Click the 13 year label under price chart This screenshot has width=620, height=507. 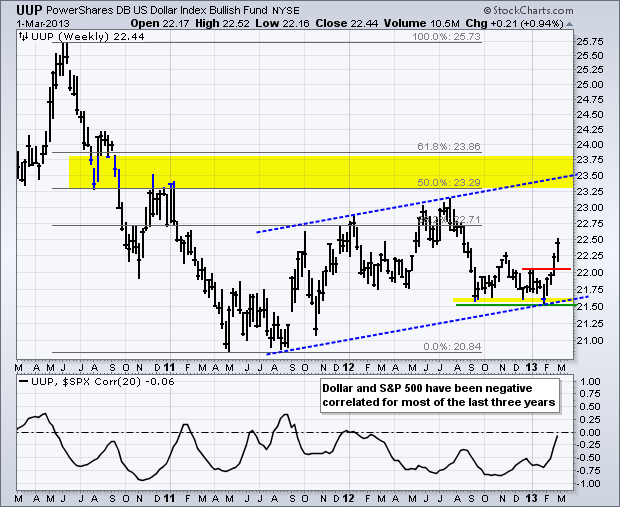coord(531,367)
